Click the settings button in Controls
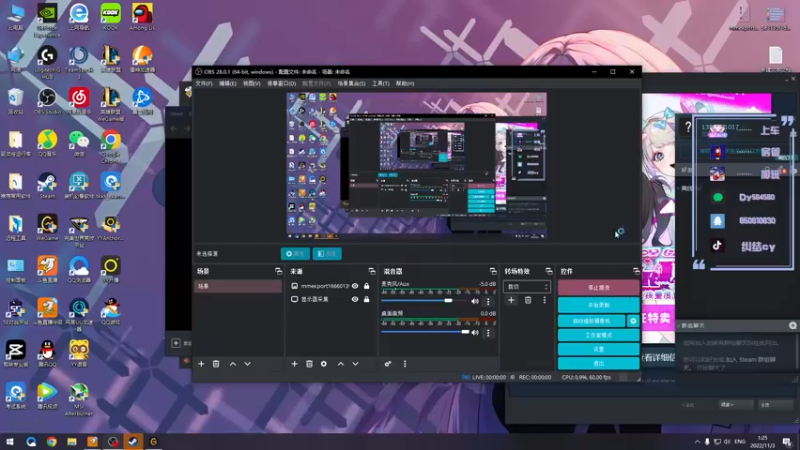The width and height of the screenshot is (800, 450). click(598, 349)
